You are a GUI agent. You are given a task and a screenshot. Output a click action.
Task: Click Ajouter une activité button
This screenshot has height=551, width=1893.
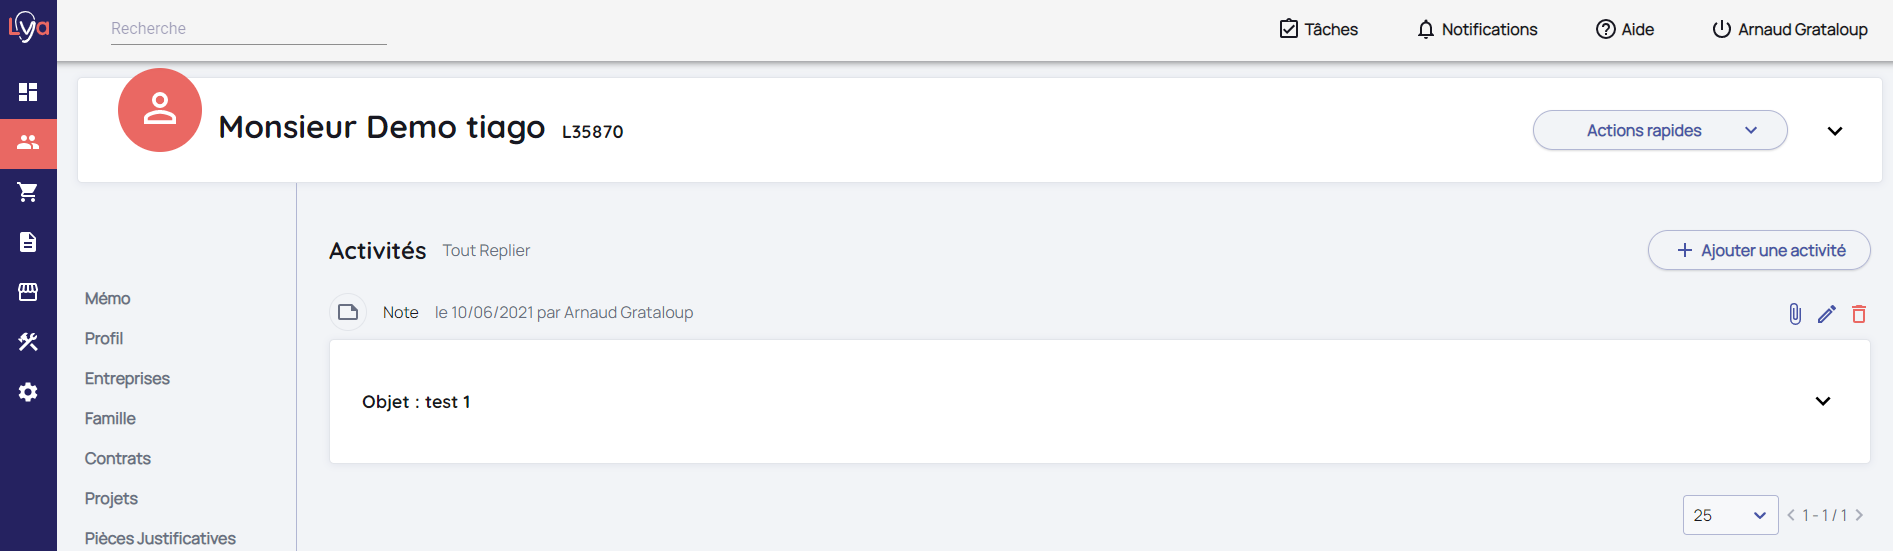pyautogui.click(x=1759, y=251)
